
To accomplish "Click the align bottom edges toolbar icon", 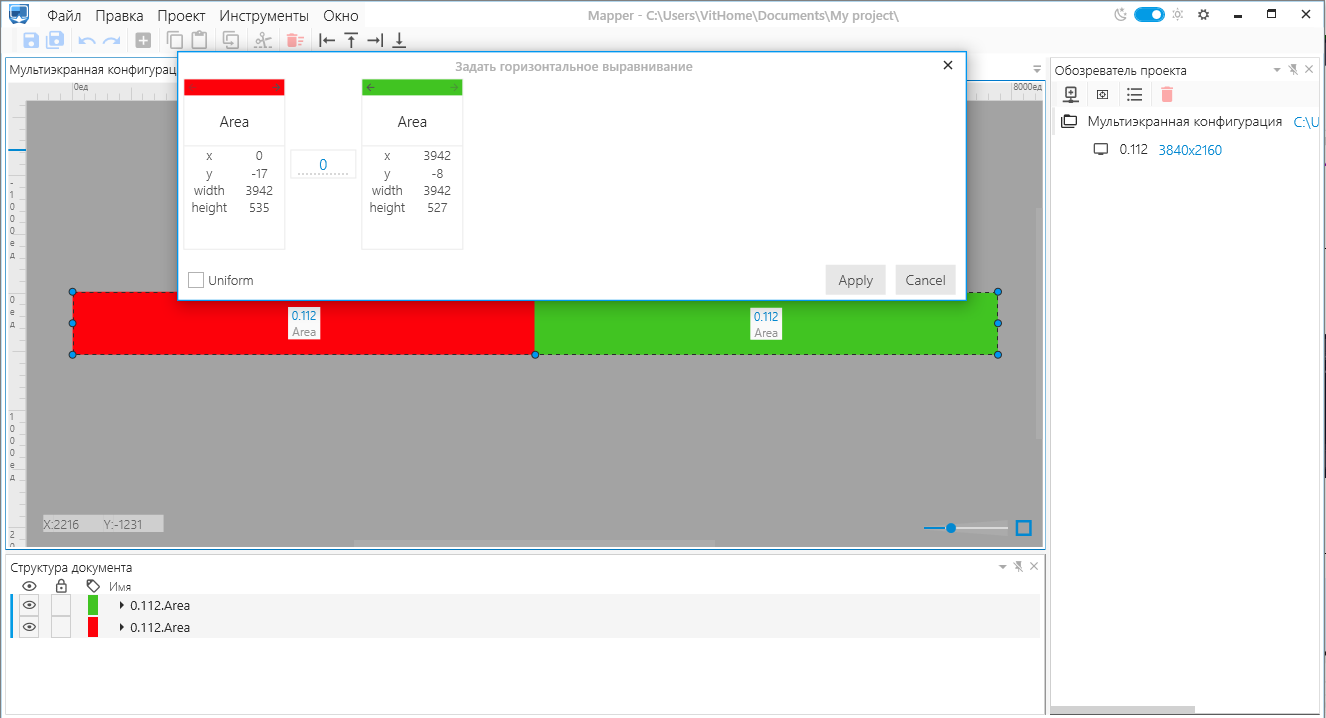I will click(399, 40).
